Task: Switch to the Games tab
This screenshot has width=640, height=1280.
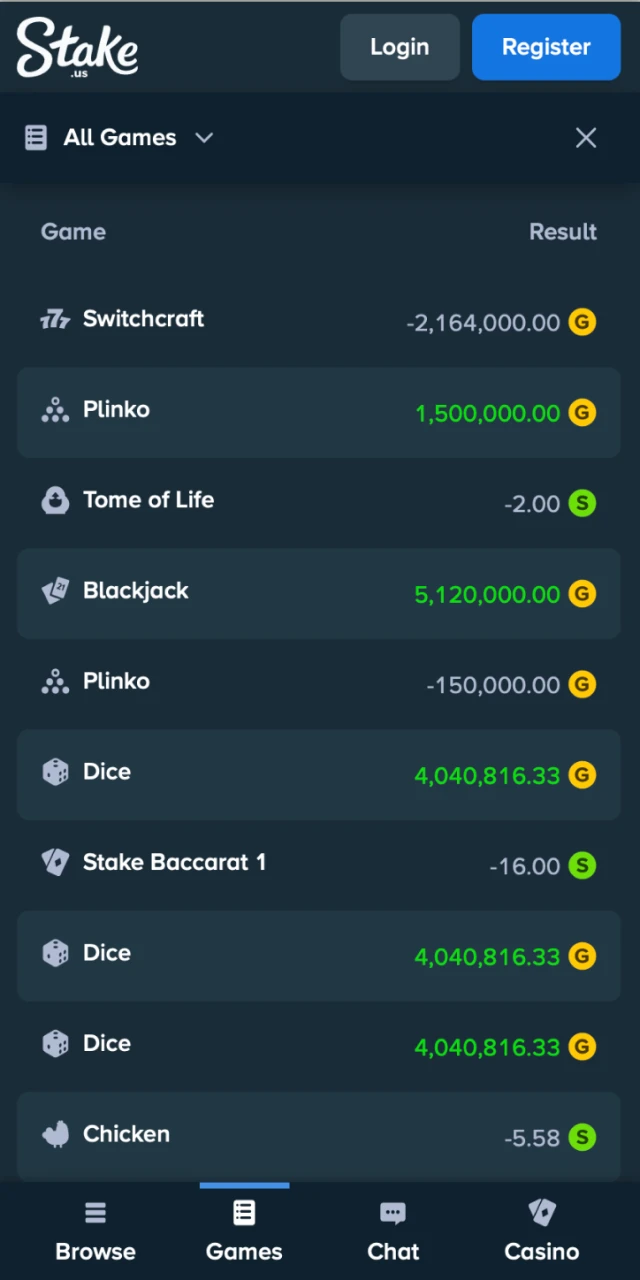Action: [244, 1230]
